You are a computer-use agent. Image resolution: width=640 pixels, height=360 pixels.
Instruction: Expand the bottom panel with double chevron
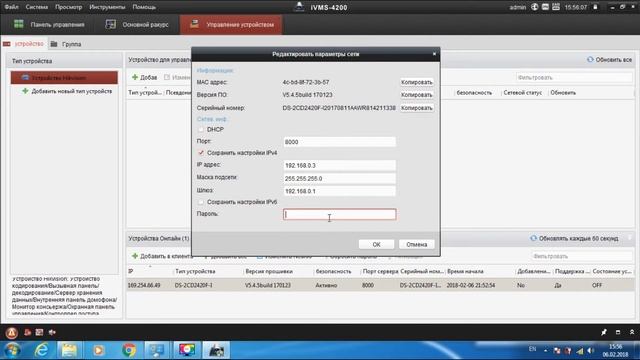[632, 332]
